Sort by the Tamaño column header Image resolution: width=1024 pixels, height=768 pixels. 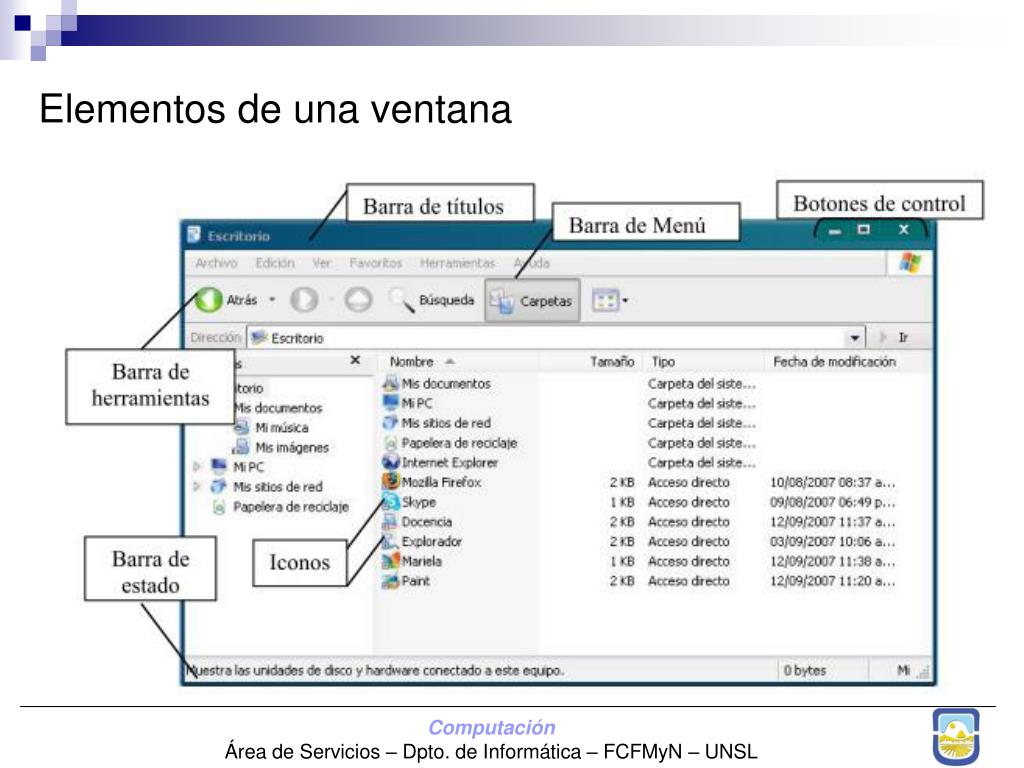click(612, 361)
